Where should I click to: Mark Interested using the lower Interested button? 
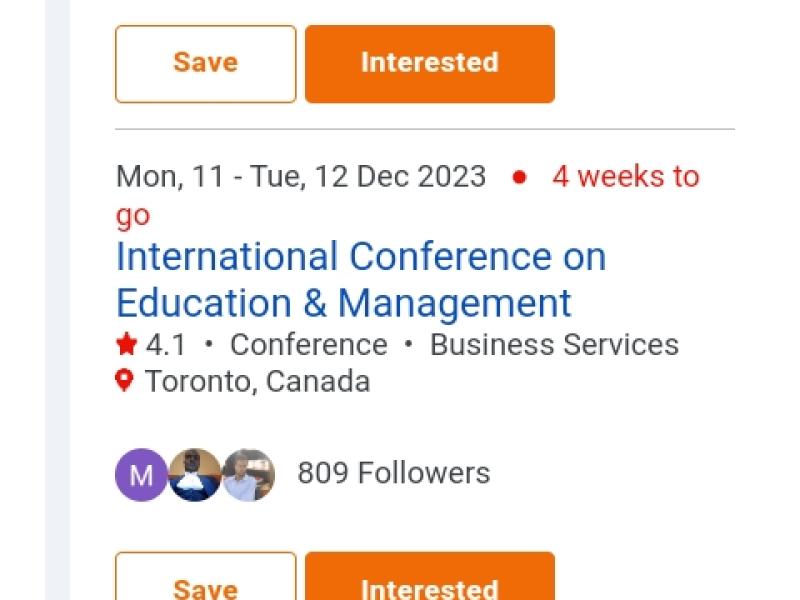click(429, 579)
